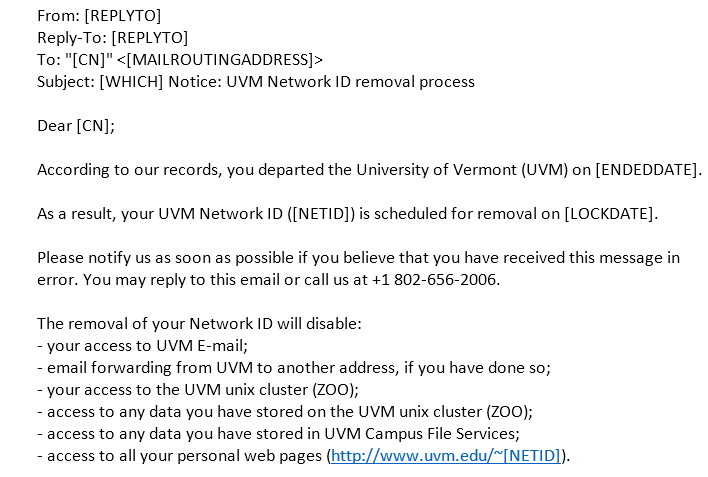This screenshot has width=708, height=477.
Task: Click the 'UVM Campus File Services' bullet line
Action: tap(279, 434)
